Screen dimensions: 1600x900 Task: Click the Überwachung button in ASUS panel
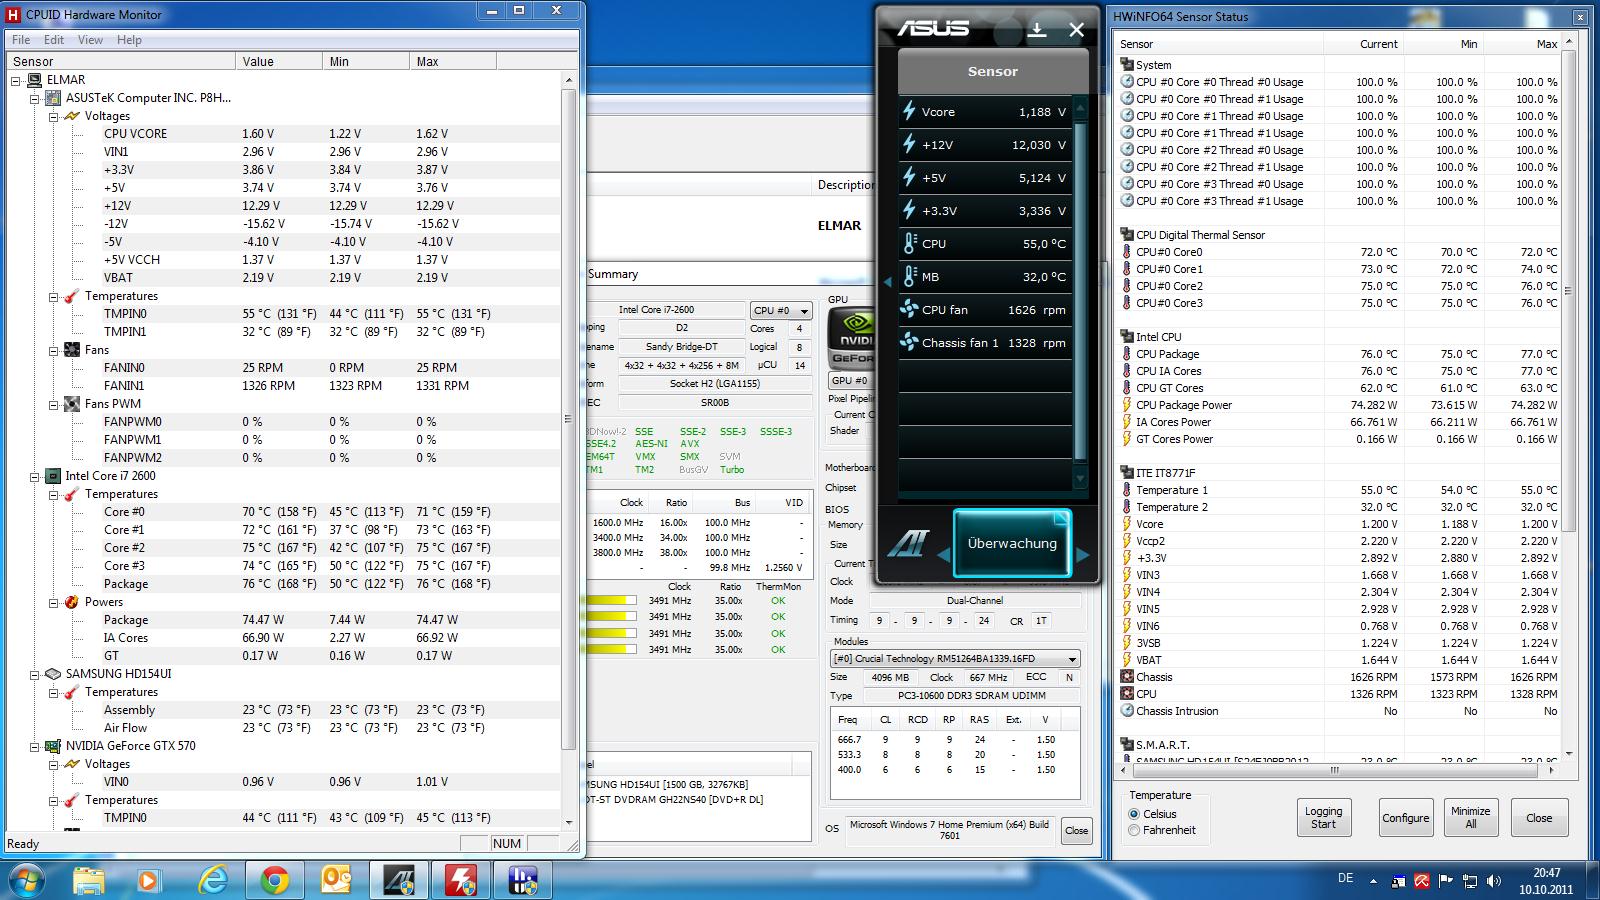coord(1012,544)
